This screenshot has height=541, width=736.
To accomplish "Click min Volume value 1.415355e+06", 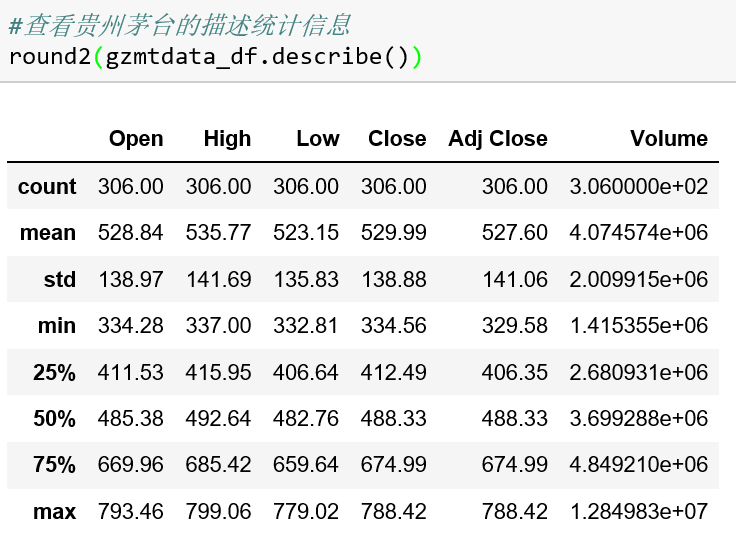I will point(639,325).
